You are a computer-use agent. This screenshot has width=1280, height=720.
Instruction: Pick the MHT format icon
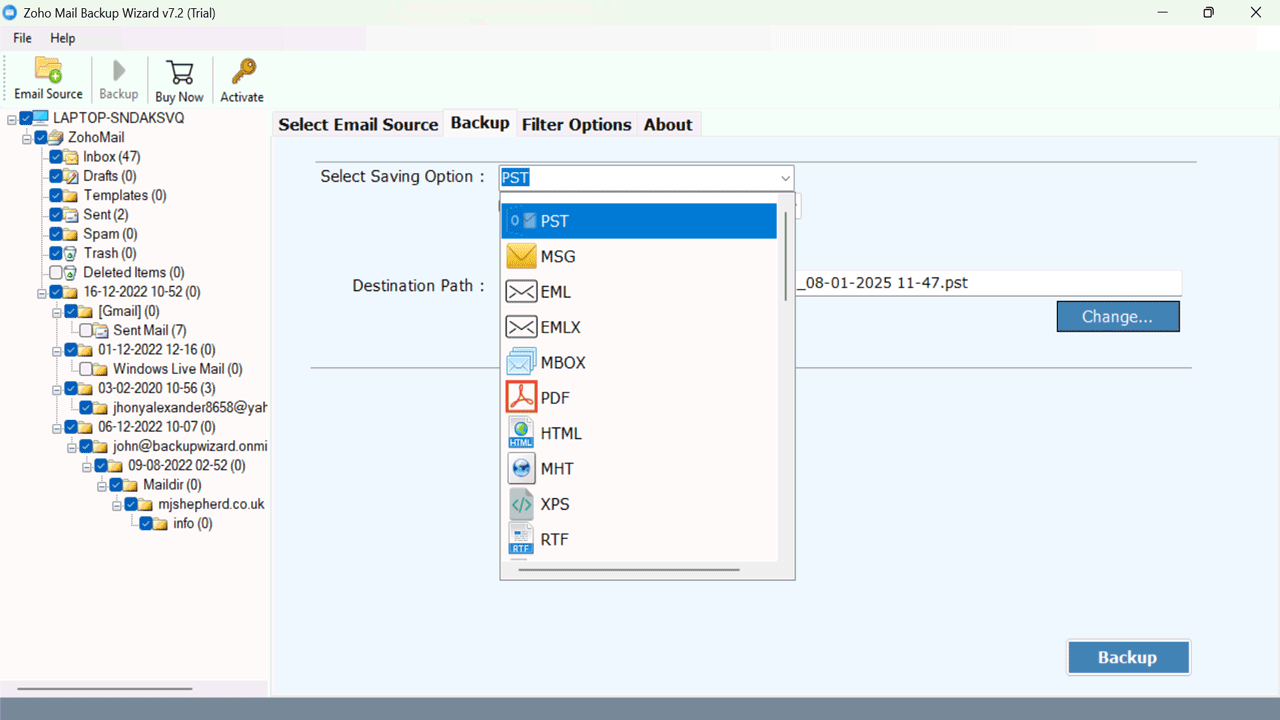coord(521,468)
